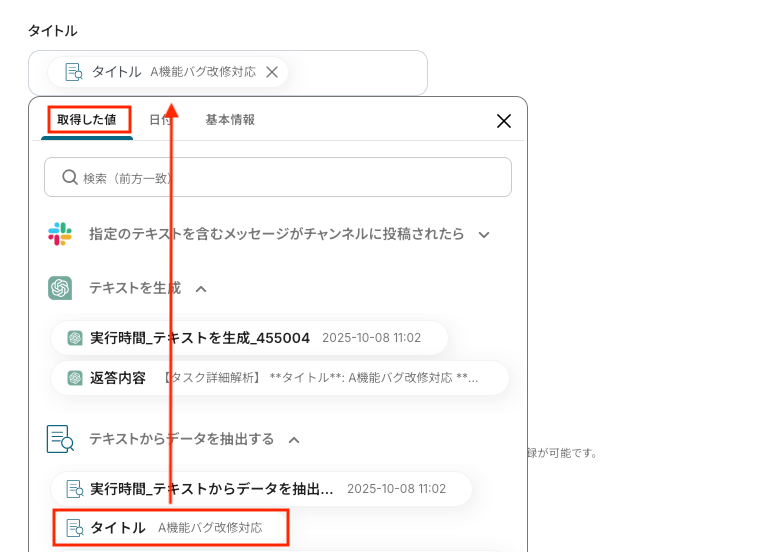Focus the 検索（前方一致）search field

tap(278, 177)
